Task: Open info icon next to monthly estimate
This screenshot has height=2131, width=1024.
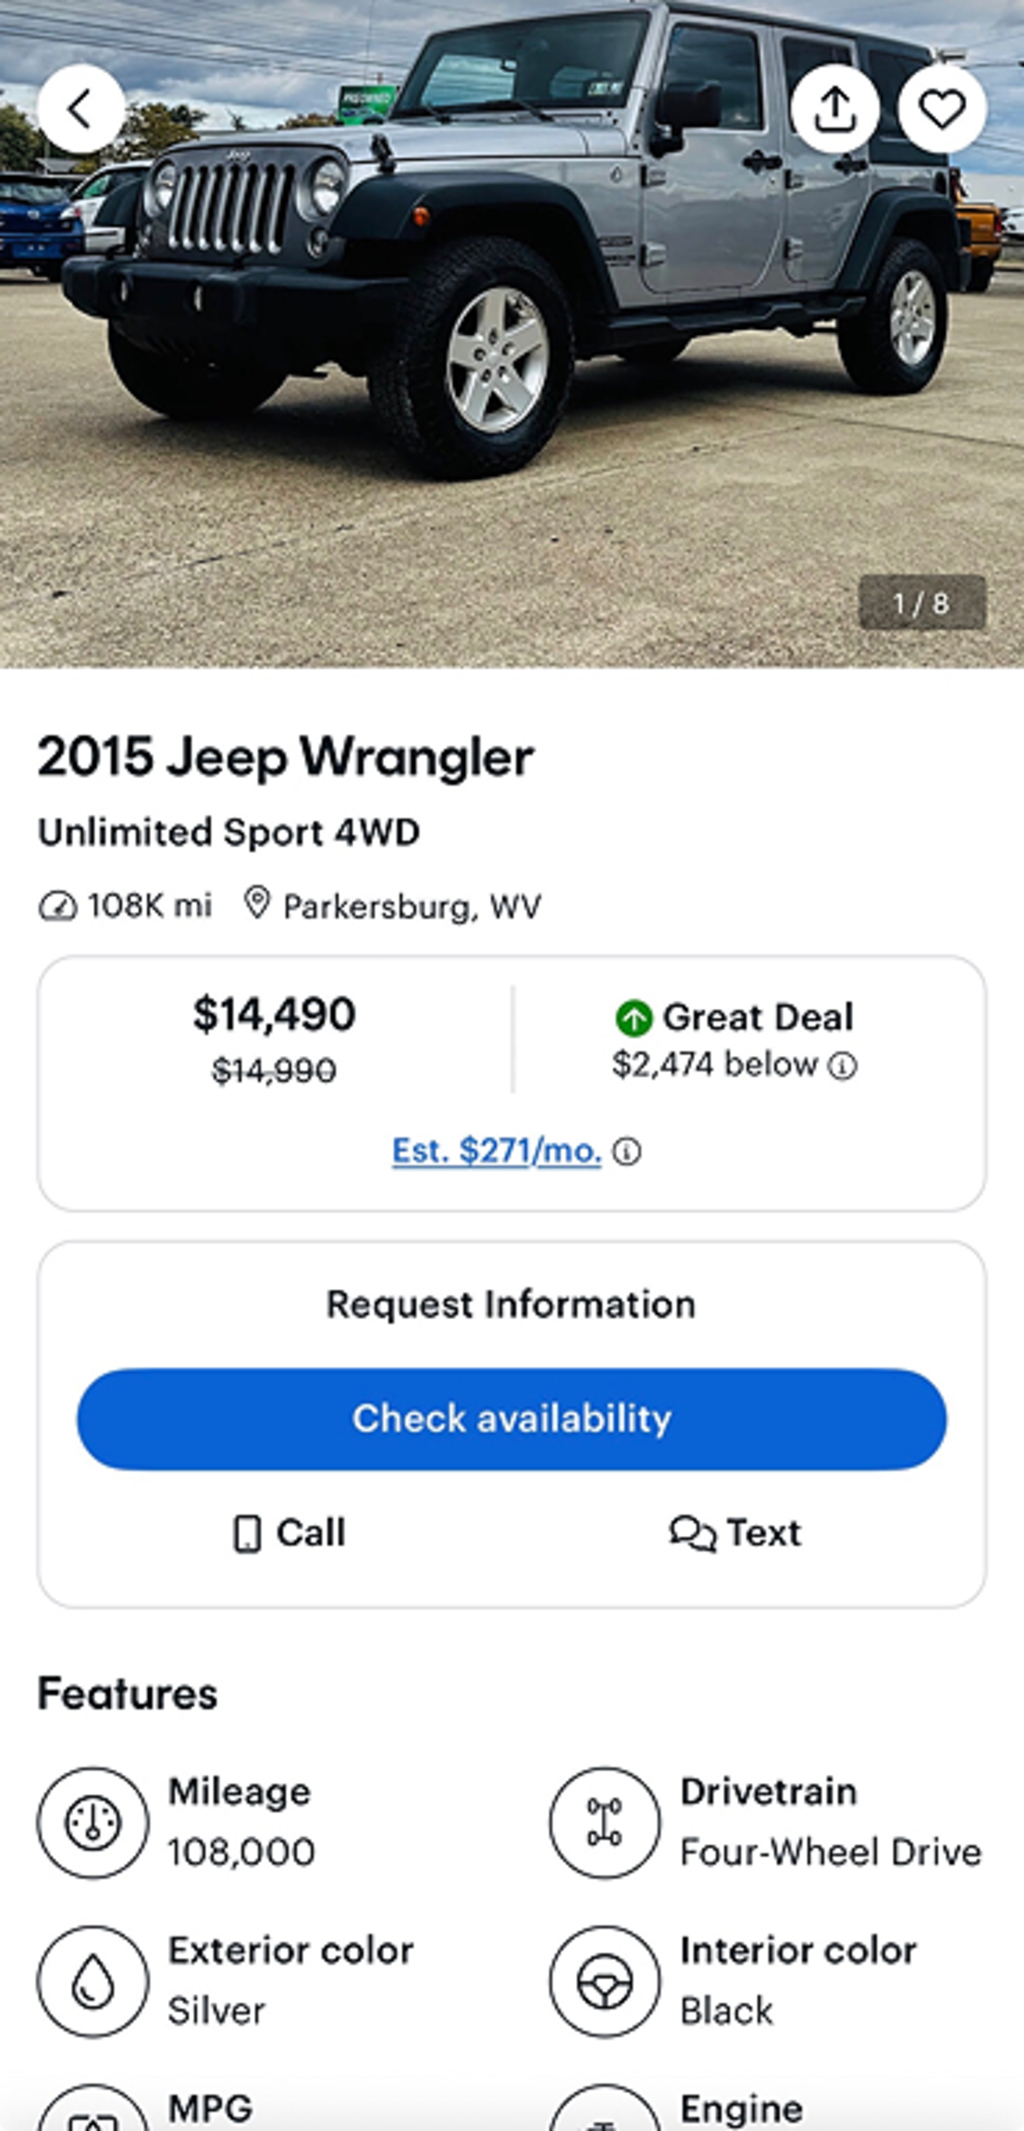Action: click(x=627, y=1152)
